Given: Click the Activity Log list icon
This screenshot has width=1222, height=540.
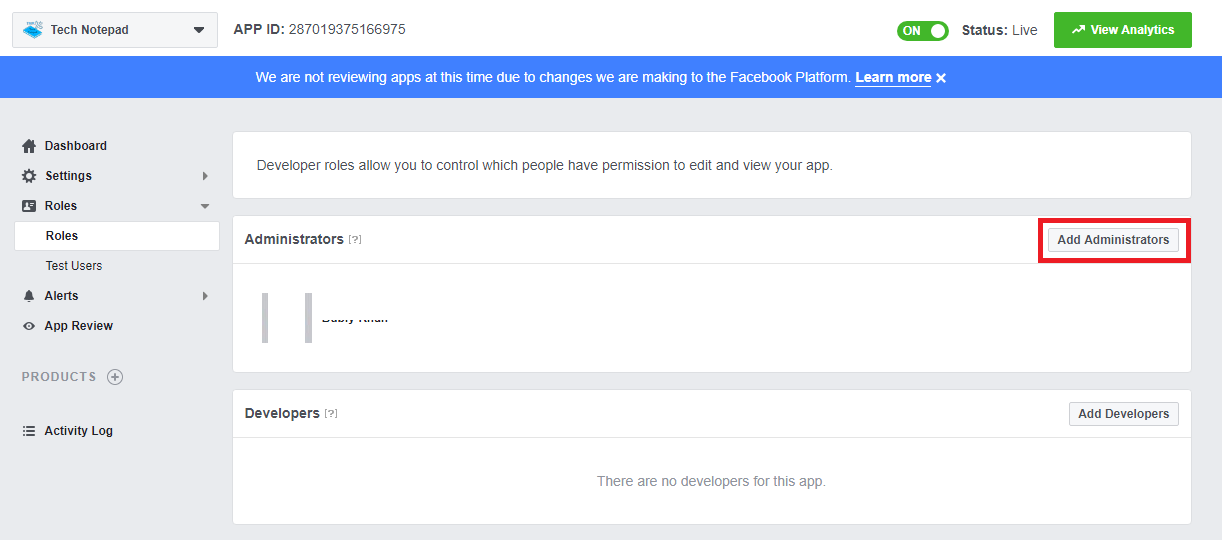Looking at the screenshot, I should (29, 431).
